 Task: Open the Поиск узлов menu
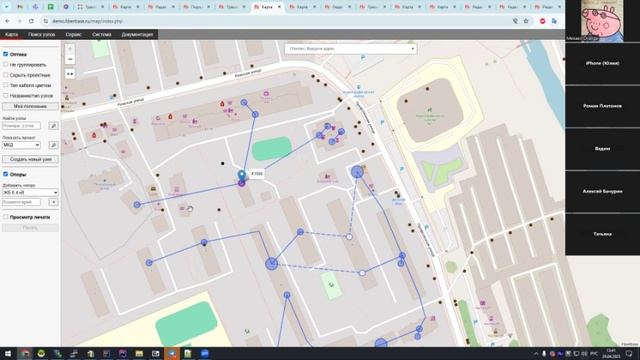point(41,34)
